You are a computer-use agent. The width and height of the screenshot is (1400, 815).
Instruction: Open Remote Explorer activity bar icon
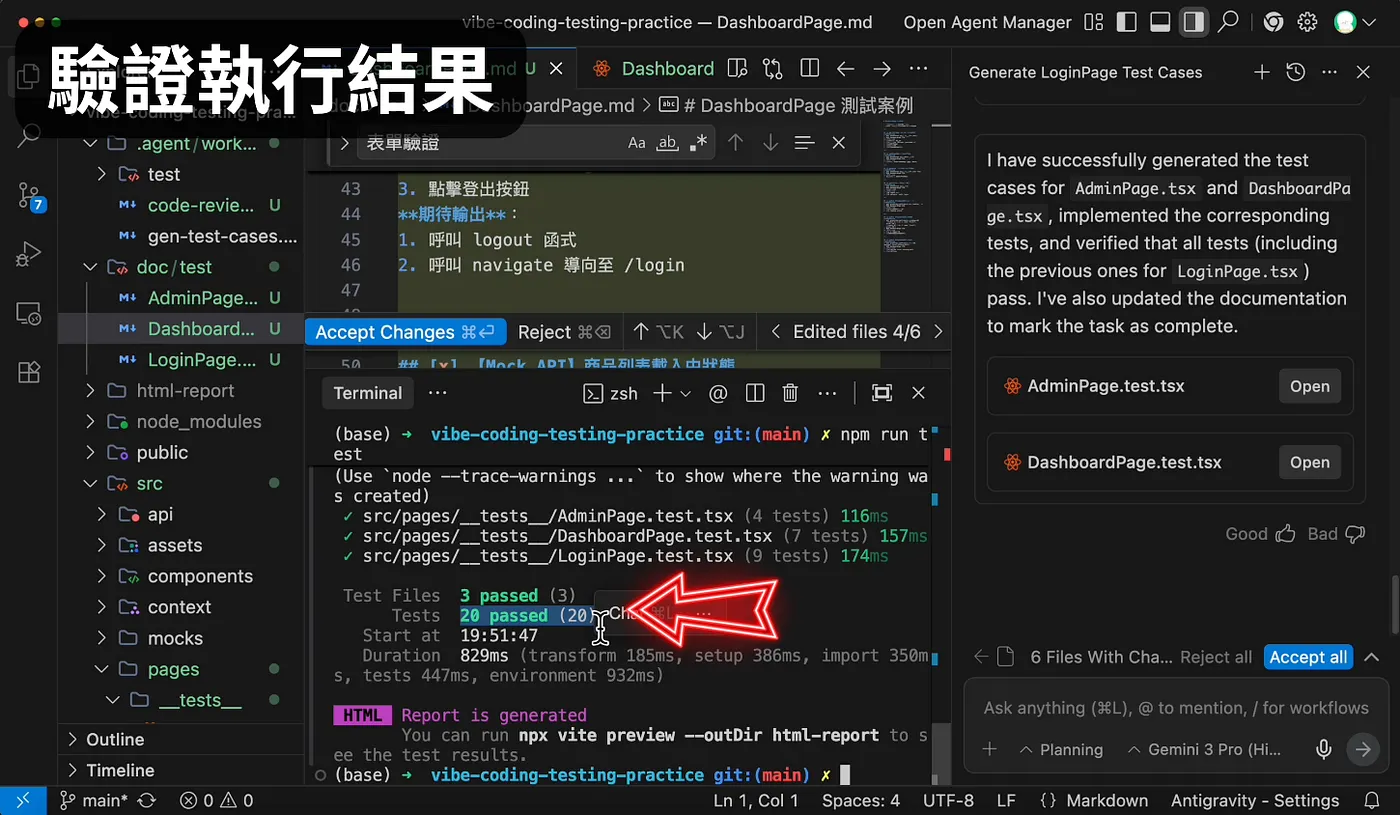pyautogui.click(x=28, y=313)
